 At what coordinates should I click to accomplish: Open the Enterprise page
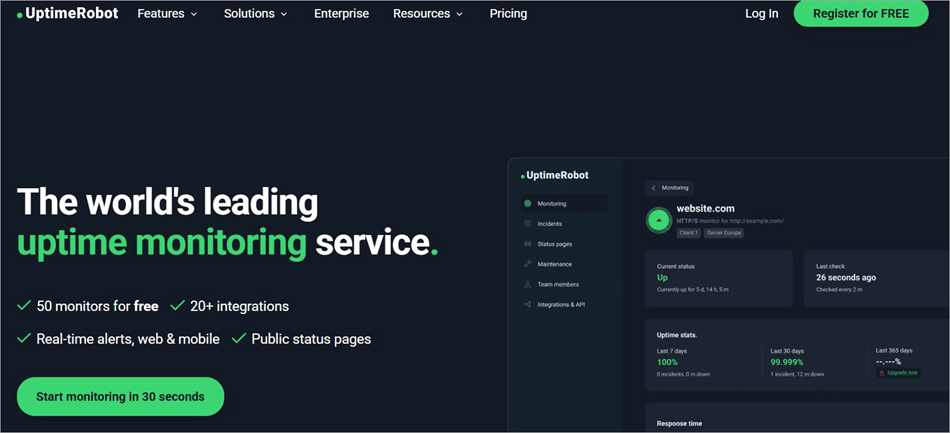coord(341,13)
